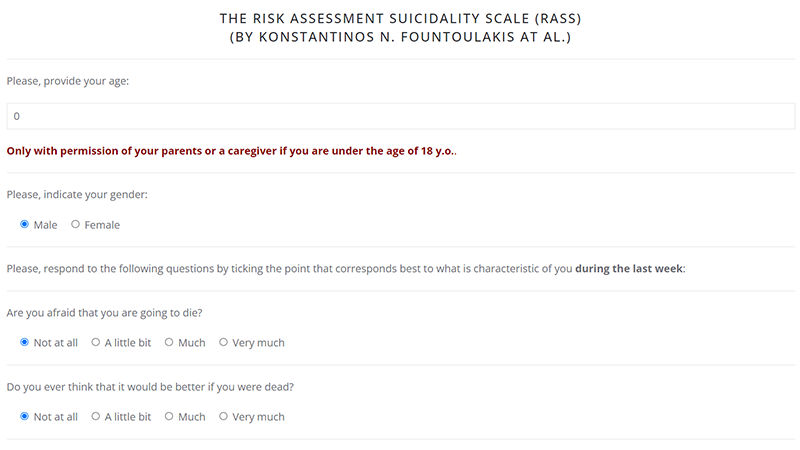Select the Male gender option
The height and width of the screenshot is (450, 800).
click(x=25, y=225)
